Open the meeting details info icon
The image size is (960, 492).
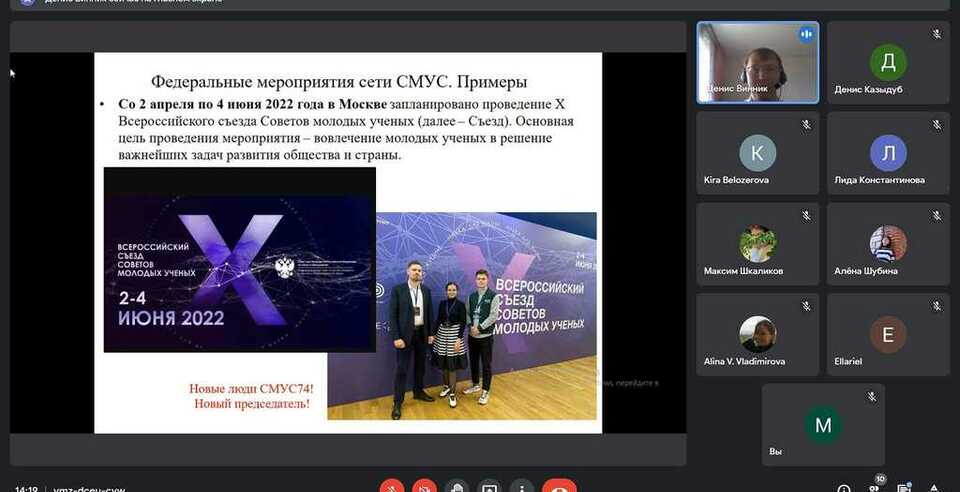pyautogui.click(x=844, y=489)
